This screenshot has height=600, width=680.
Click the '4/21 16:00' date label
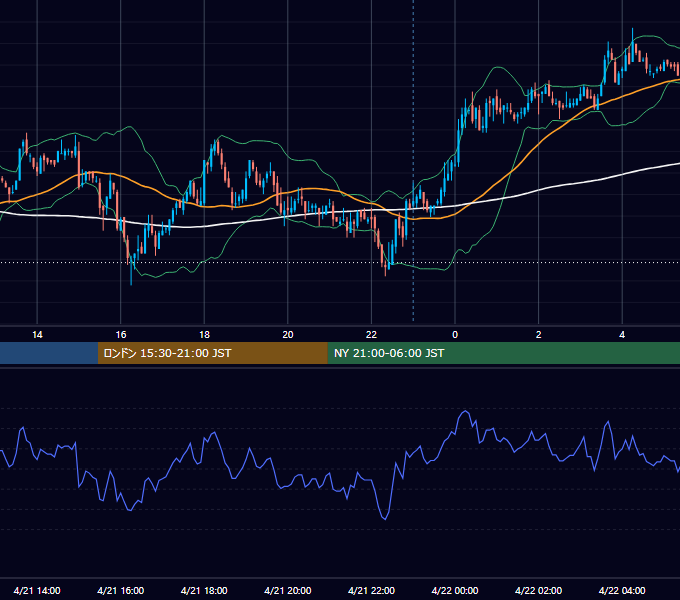(121, 590)
